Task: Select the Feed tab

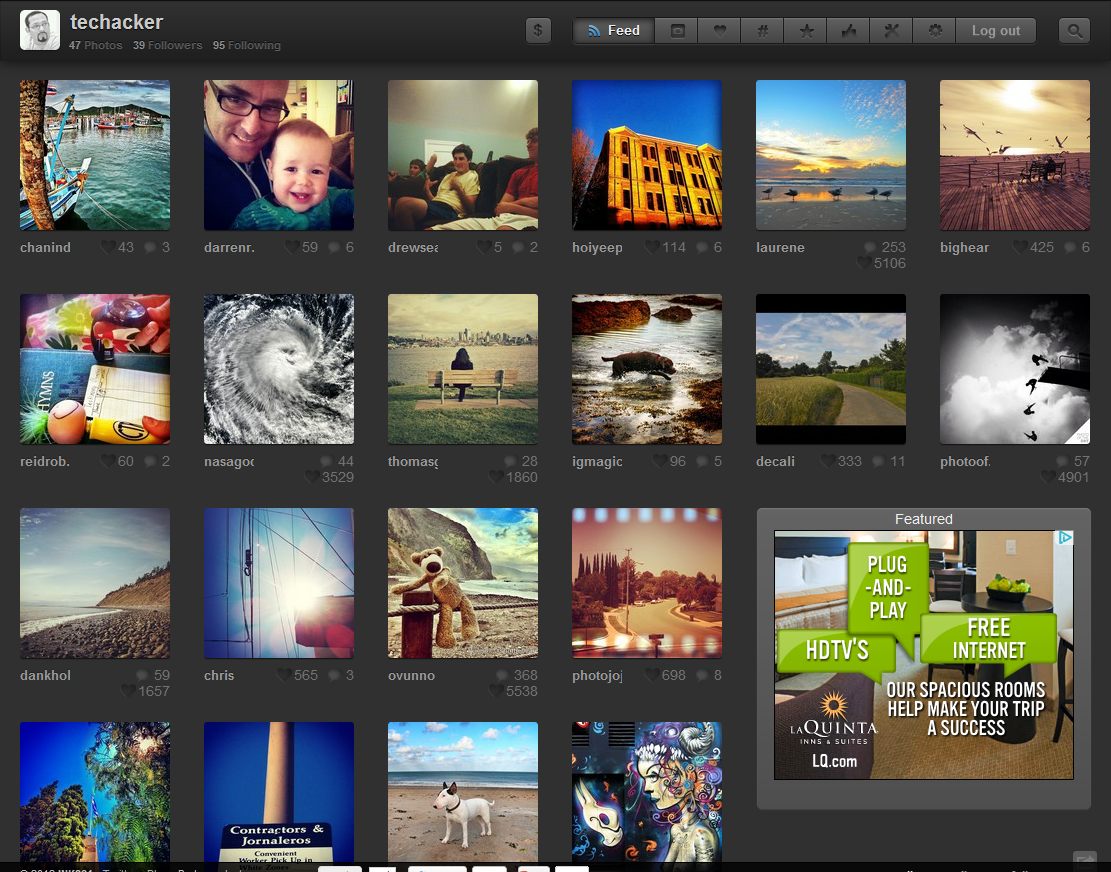Action: coord(613,31)
